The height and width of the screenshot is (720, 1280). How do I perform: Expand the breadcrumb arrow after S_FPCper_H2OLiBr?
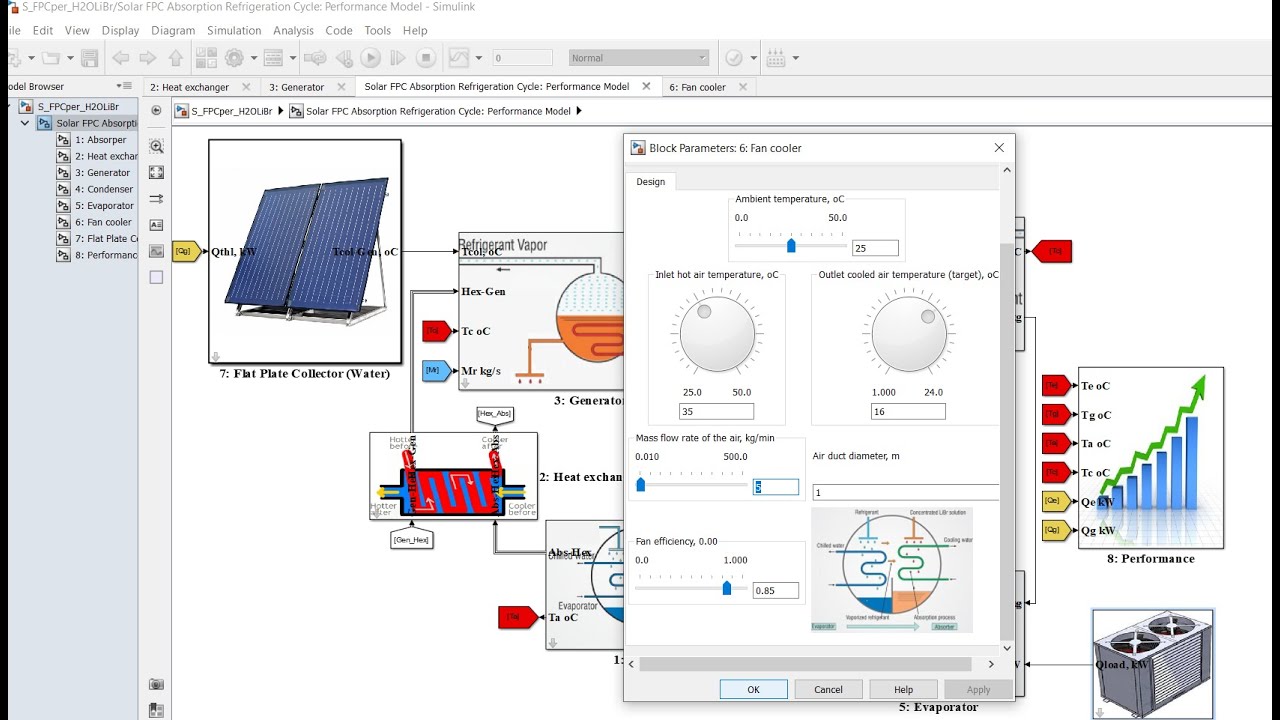280,111
